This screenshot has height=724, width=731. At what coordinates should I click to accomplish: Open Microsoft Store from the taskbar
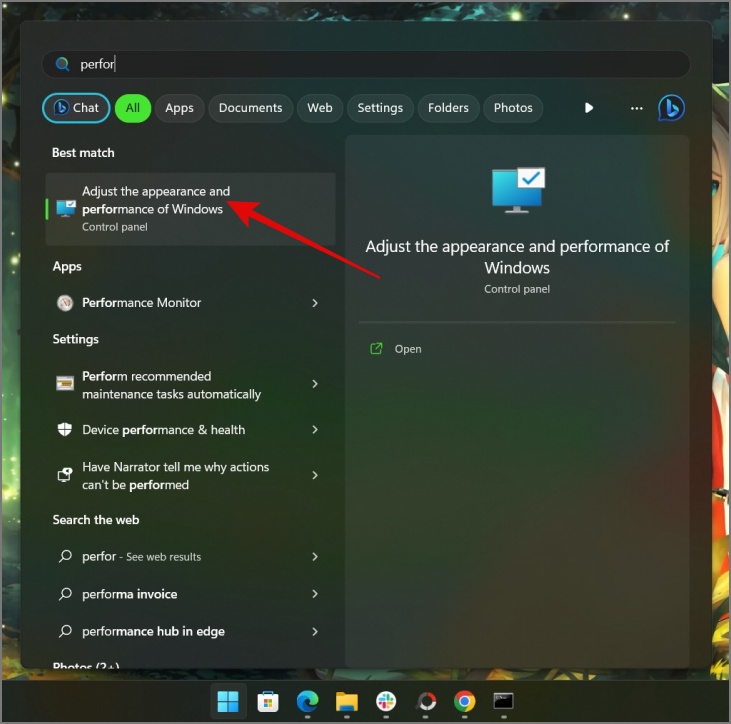tap(268, 702)
